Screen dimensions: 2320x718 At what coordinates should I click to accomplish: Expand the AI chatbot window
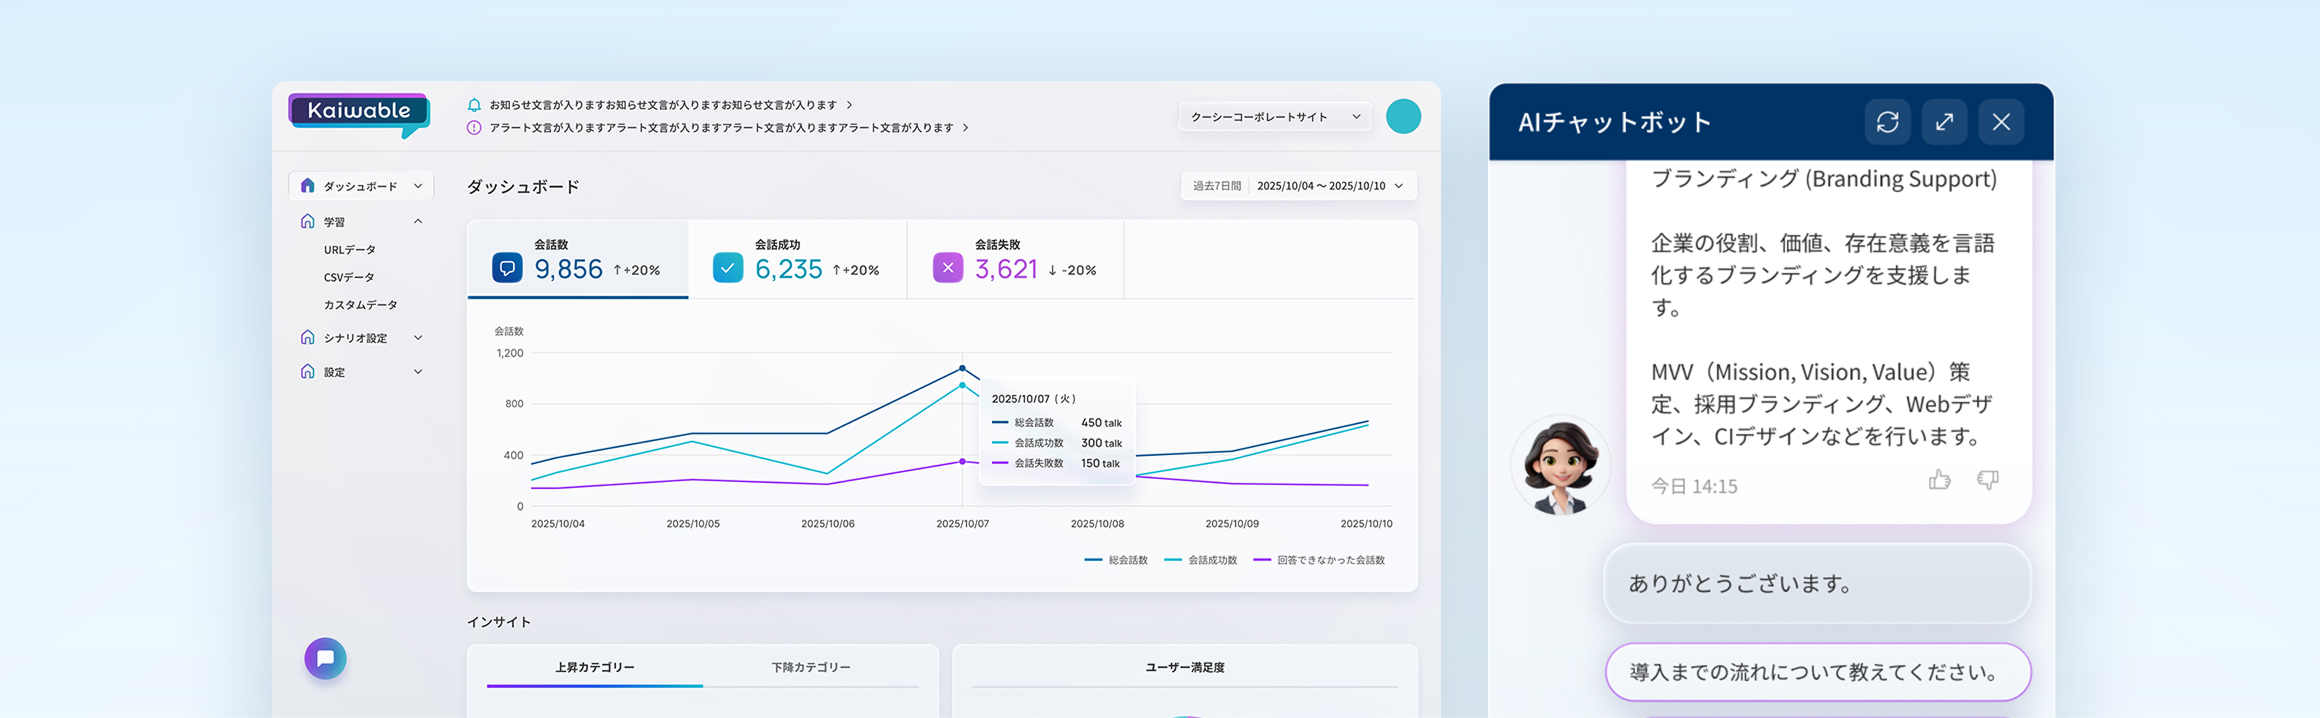[1944, 122]
